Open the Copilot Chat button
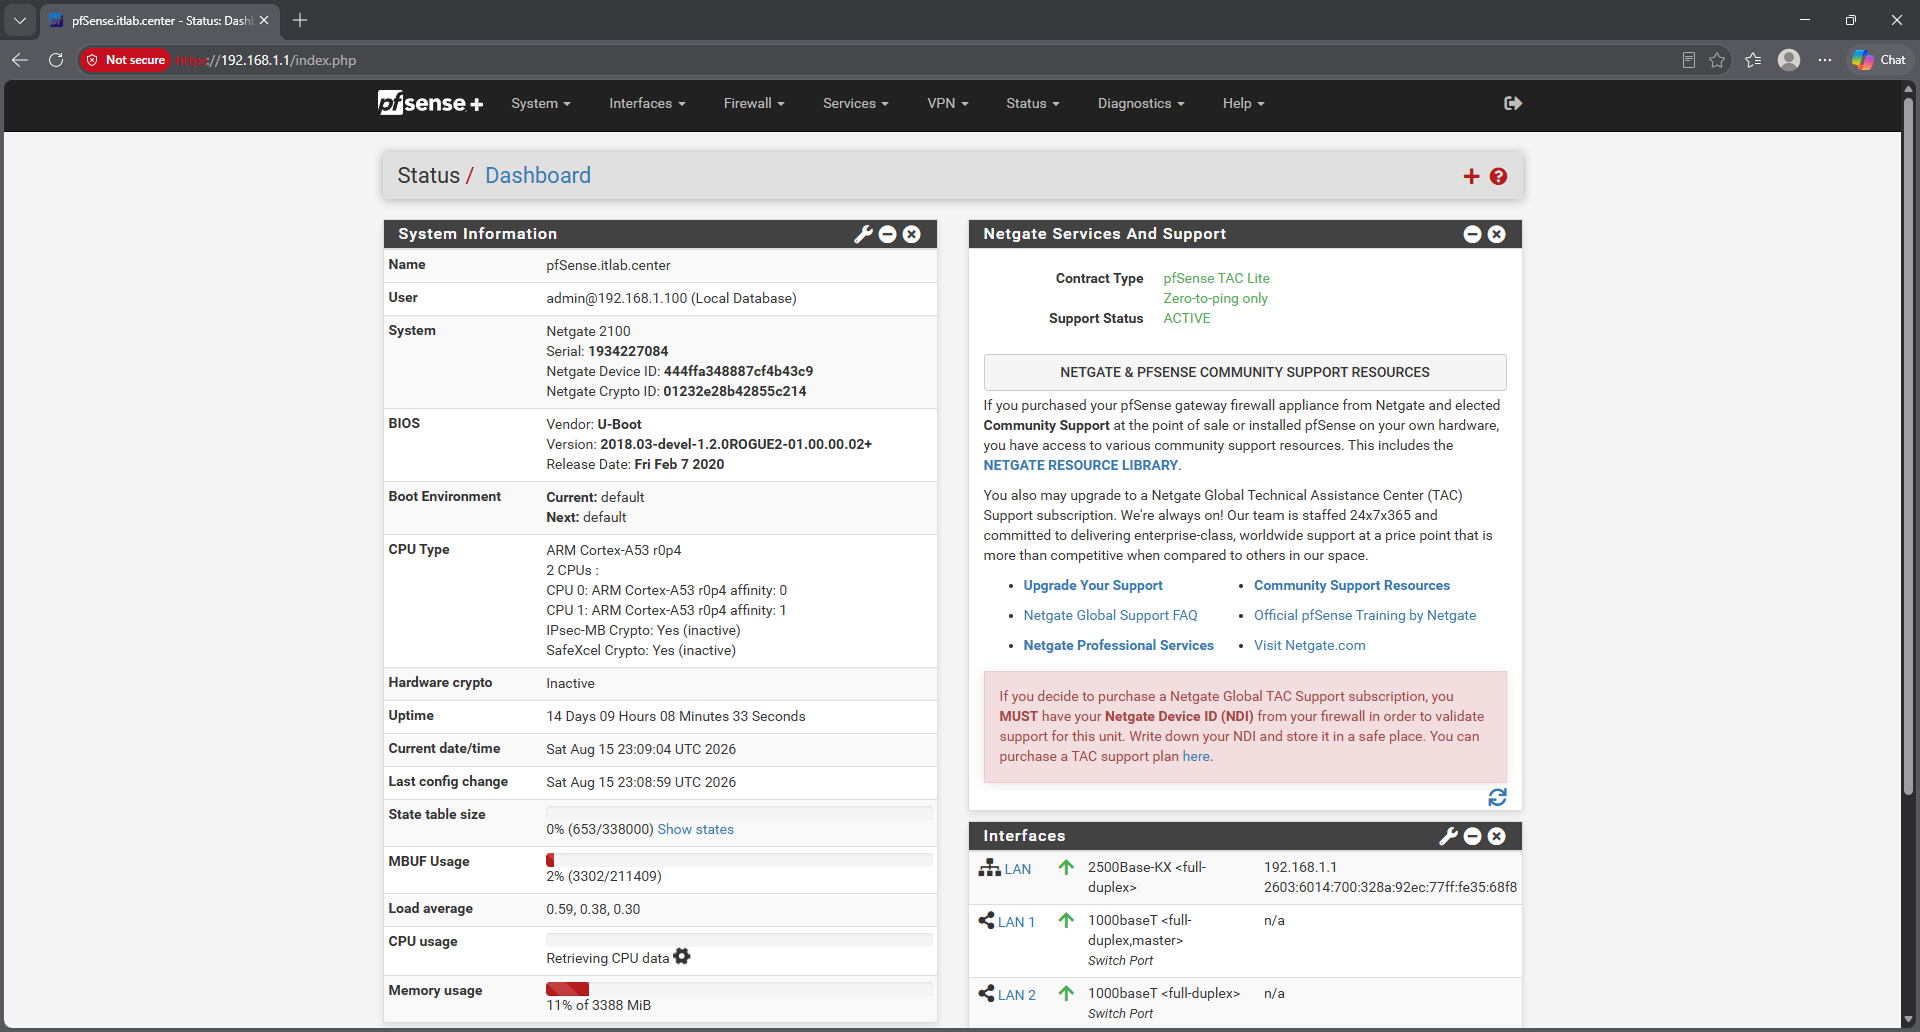Viewport: 1920px width, 1032px height. click(1879, 60)
